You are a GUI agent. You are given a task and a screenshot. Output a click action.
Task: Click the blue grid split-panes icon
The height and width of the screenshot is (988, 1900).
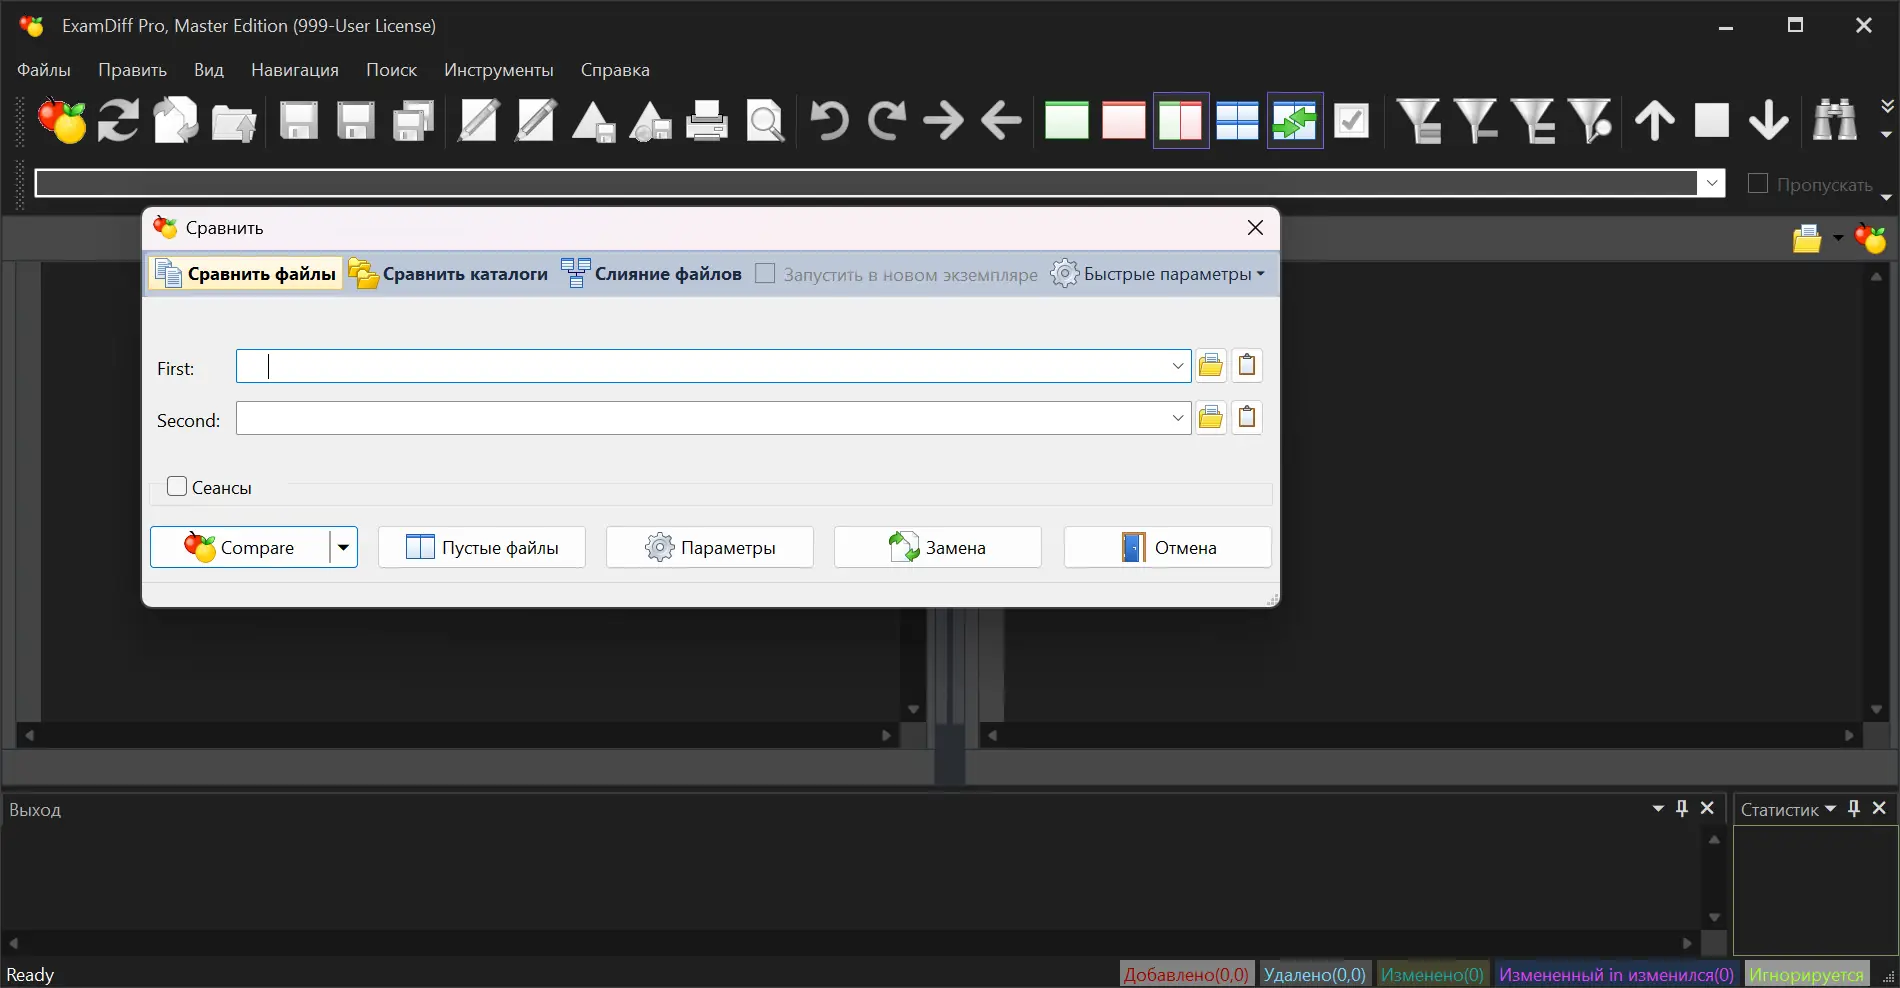[x=1237, y=121]
